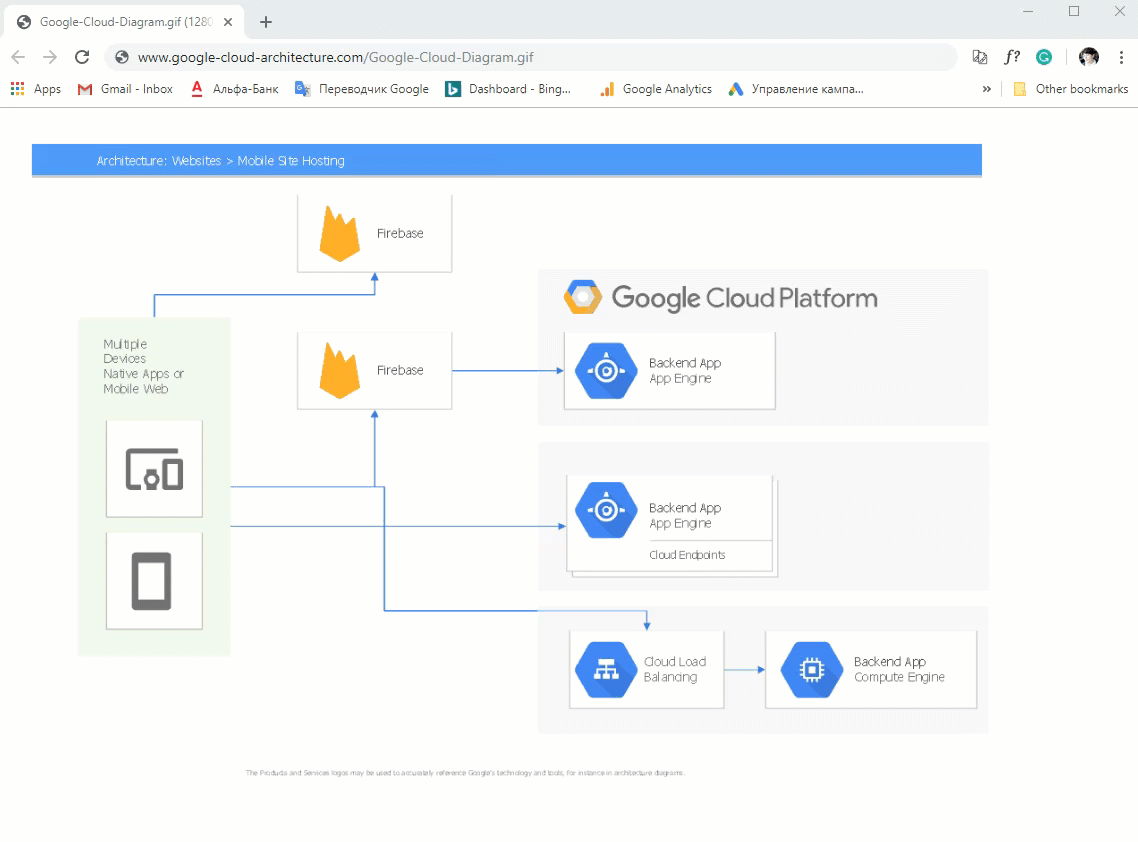
Task: Open Chrome three-dot menu
Action: [x=1121, y=57]
